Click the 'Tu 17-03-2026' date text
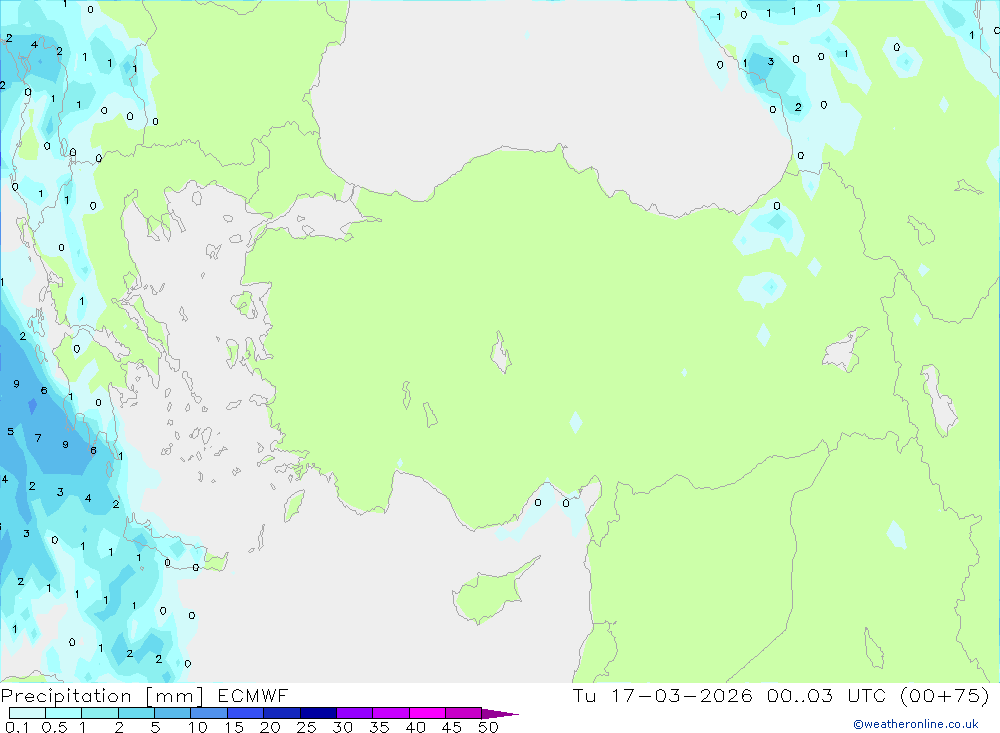1000x733 pixels. click(663, 695)
